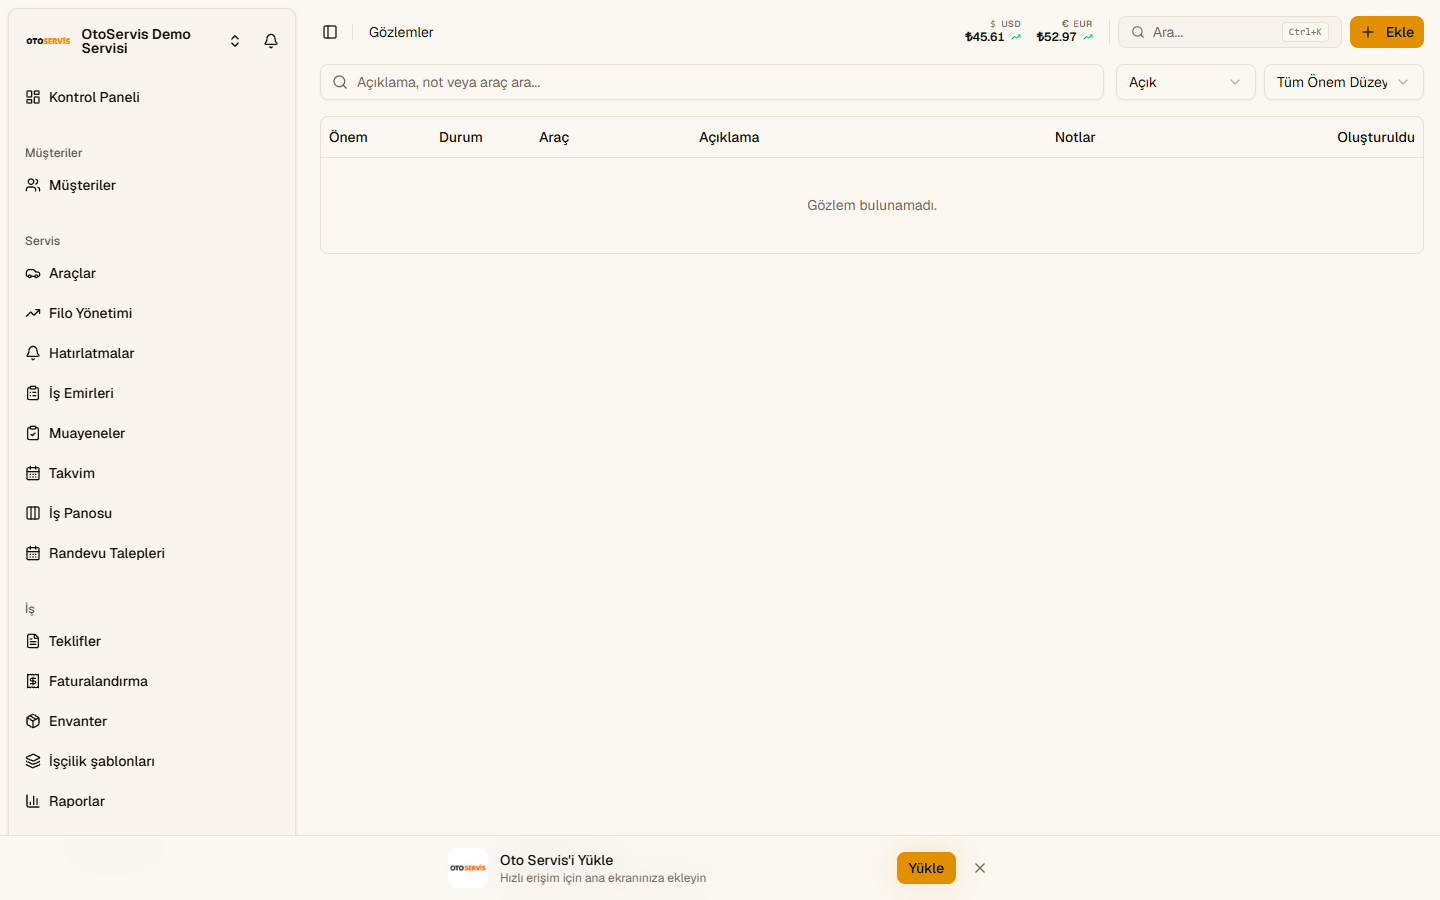Open the Açık status dropdown
1440x900 pixels.
click(x=1185, y=82)
